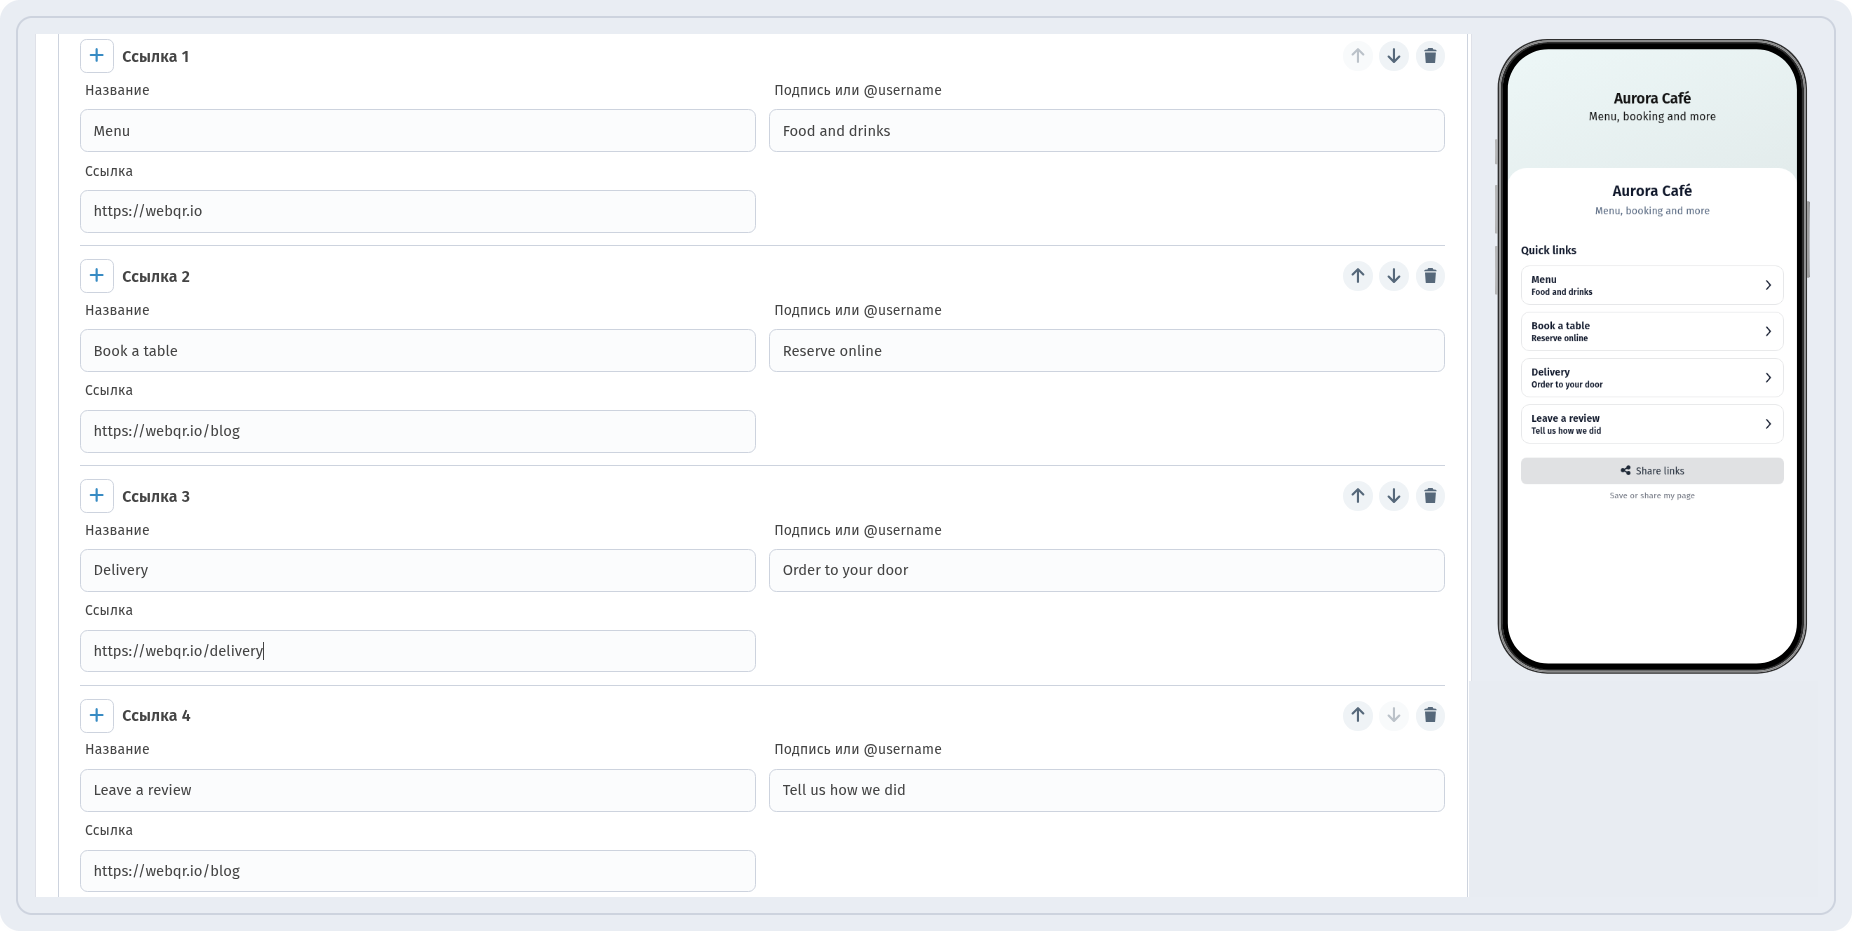
Task: Click Save or share my page text
Action: coord(1652,496)
